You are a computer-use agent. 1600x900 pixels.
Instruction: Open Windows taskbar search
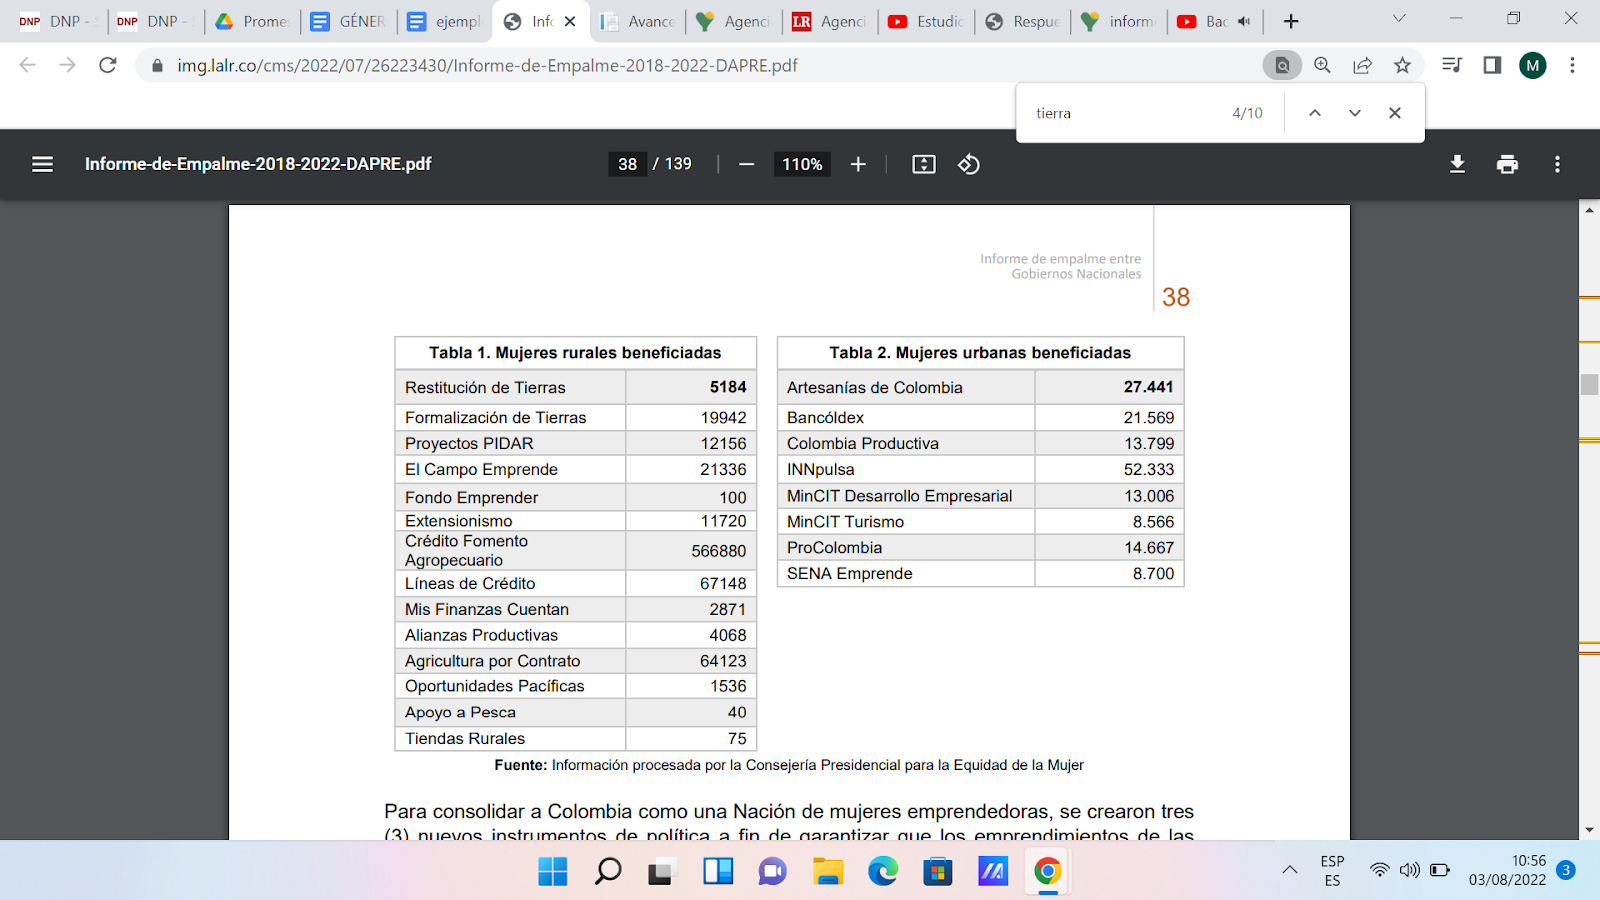(x=607, y=871)
